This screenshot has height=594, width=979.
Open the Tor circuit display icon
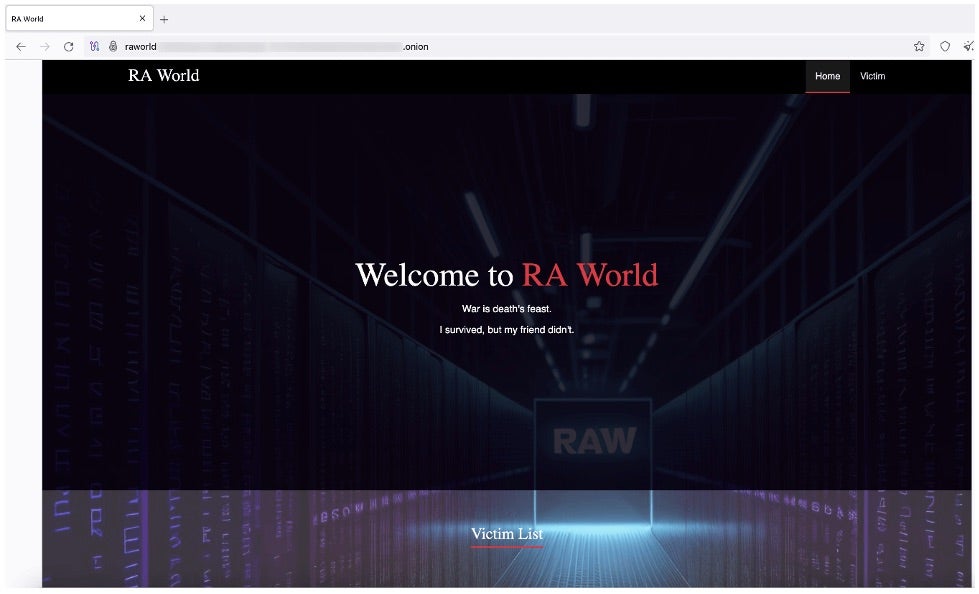[95, 46]
